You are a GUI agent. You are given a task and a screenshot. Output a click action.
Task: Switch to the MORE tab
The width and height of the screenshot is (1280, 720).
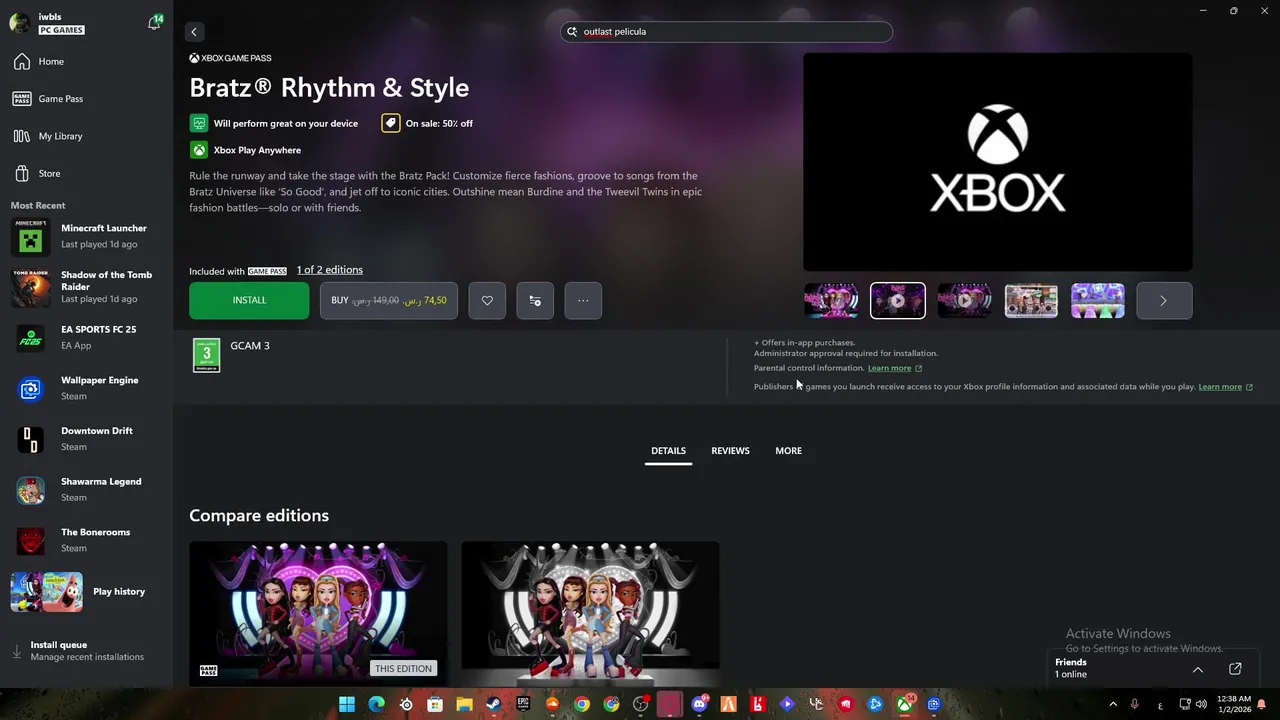[x=788, y=451]
